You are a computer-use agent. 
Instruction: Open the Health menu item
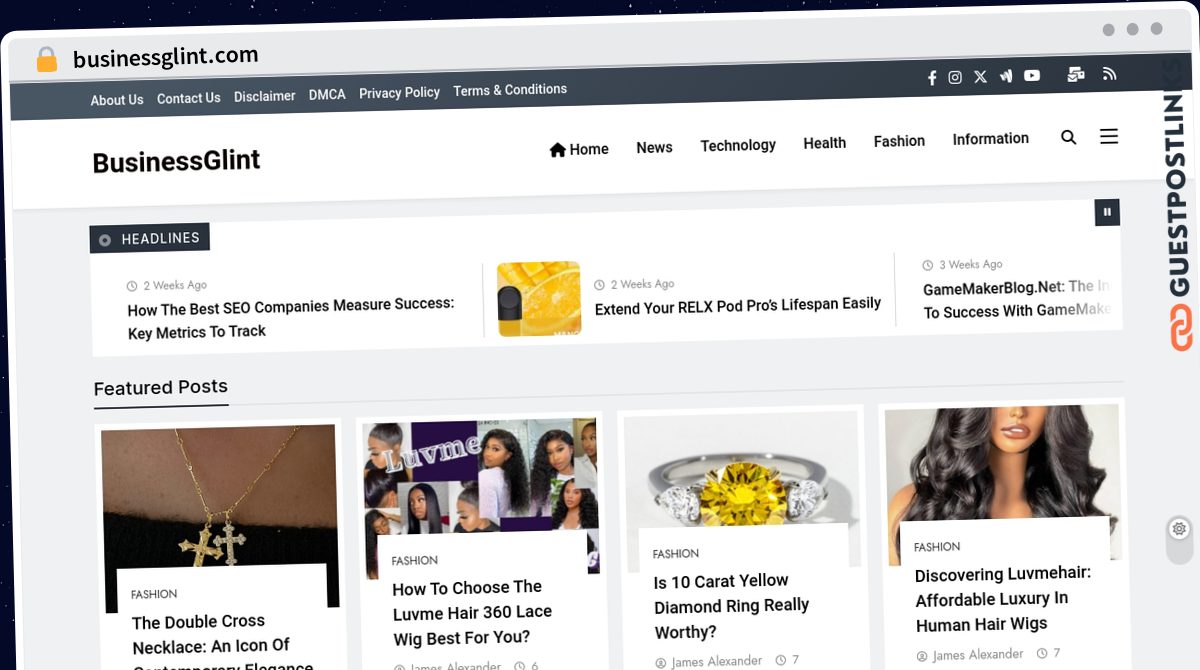(825, 143)
